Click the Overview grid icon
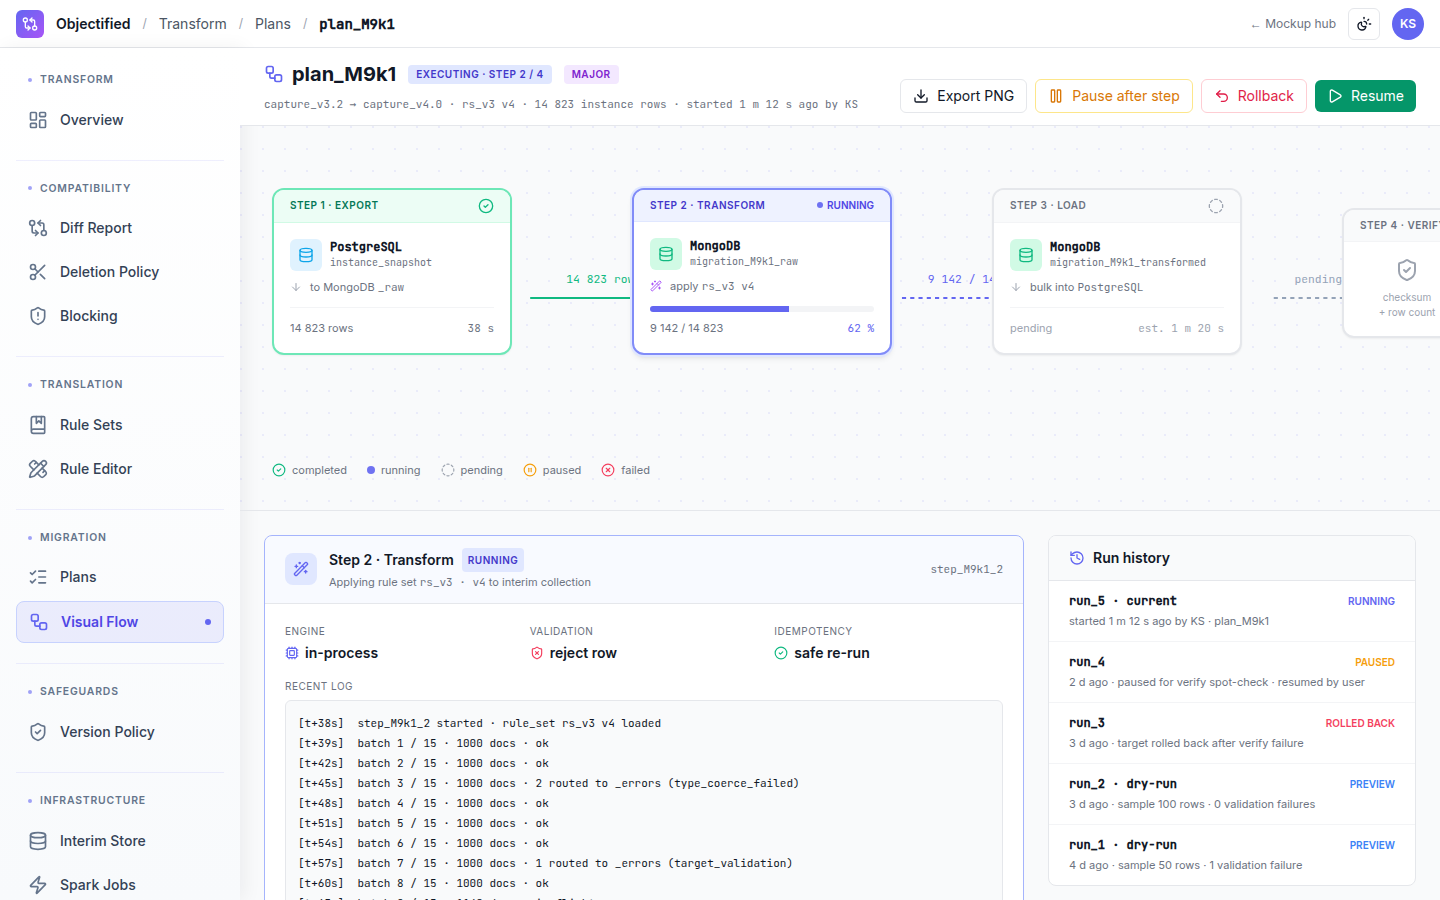 tap(38, 120)
